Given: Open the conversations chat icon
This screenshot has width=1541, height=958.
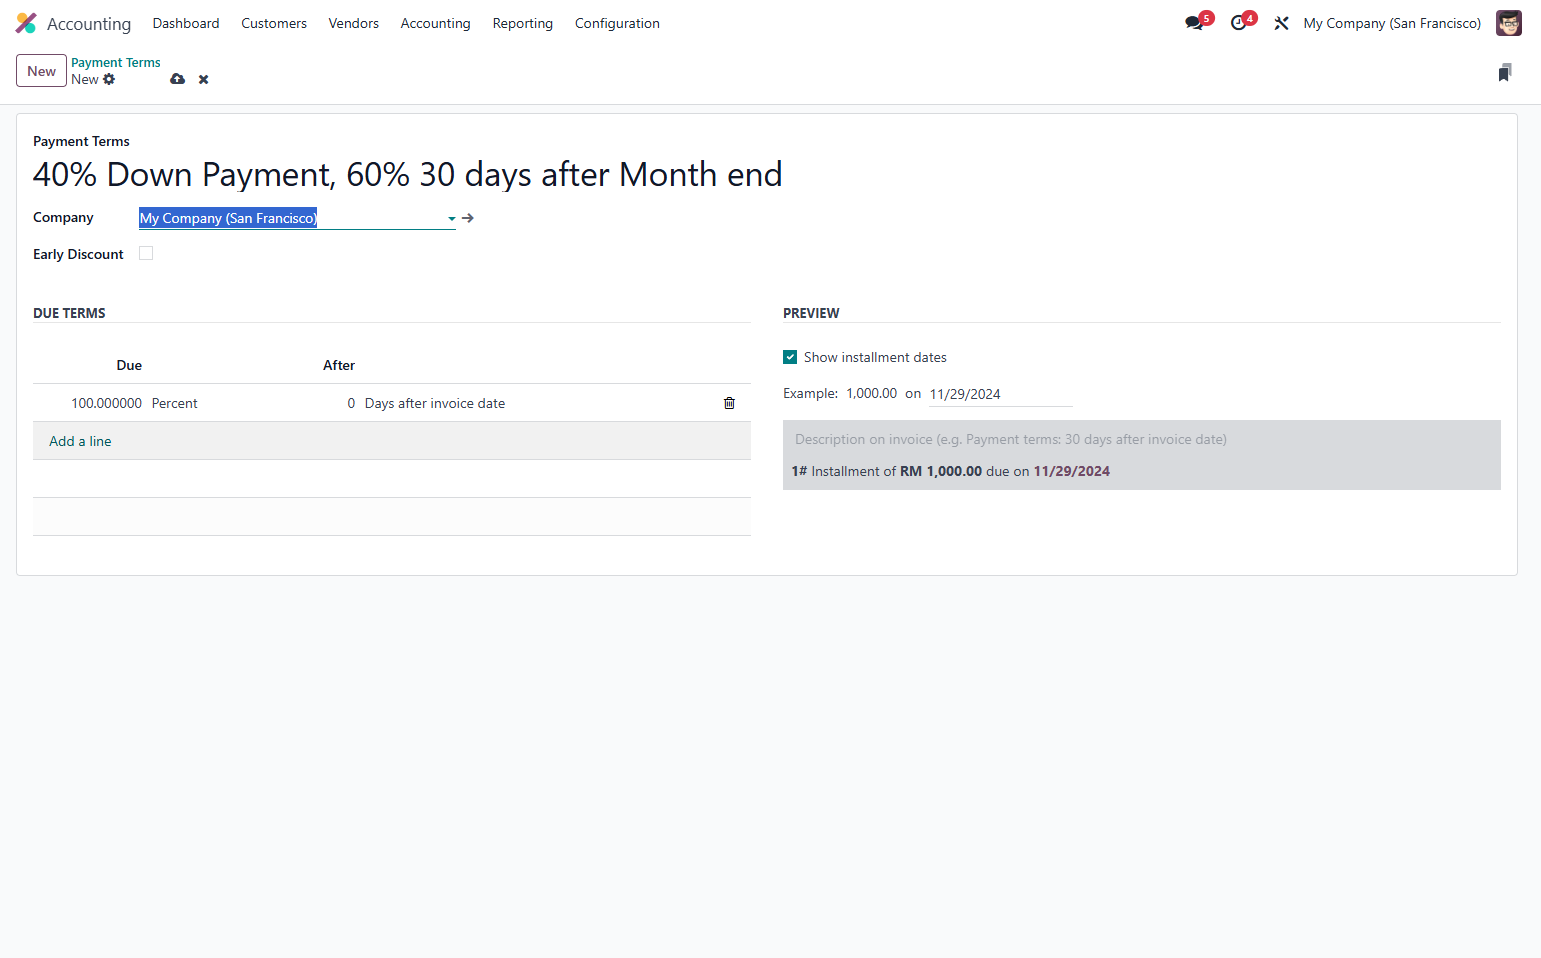Looking at the screenshot, I should point(1194,23).
